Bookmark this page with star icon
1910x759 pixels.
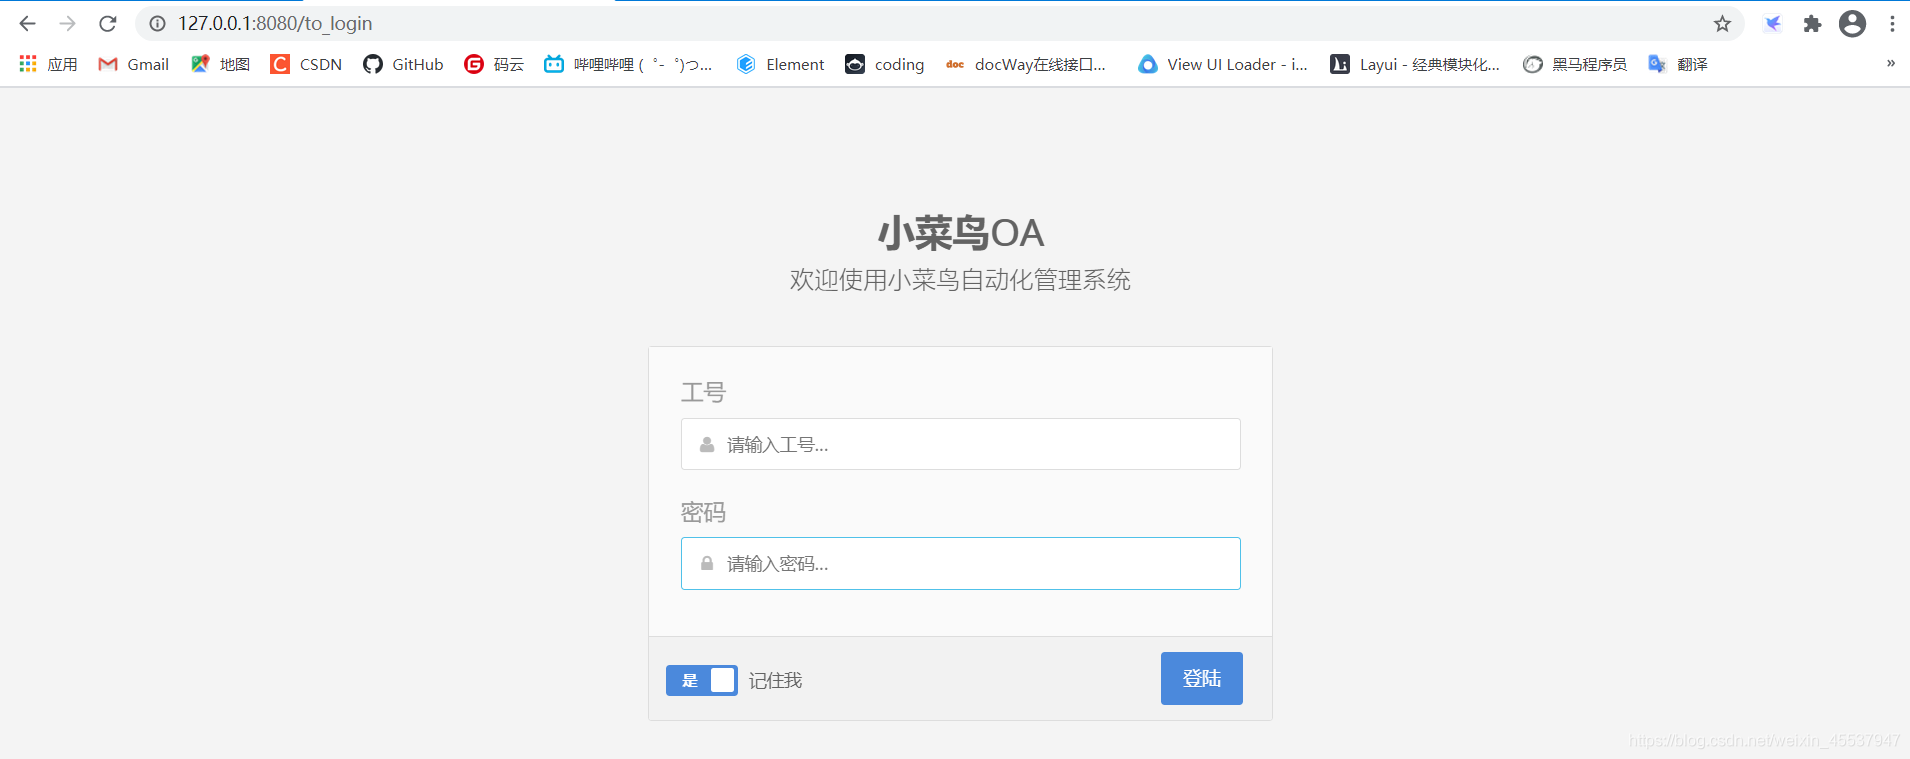click(x=1722, y=23)
